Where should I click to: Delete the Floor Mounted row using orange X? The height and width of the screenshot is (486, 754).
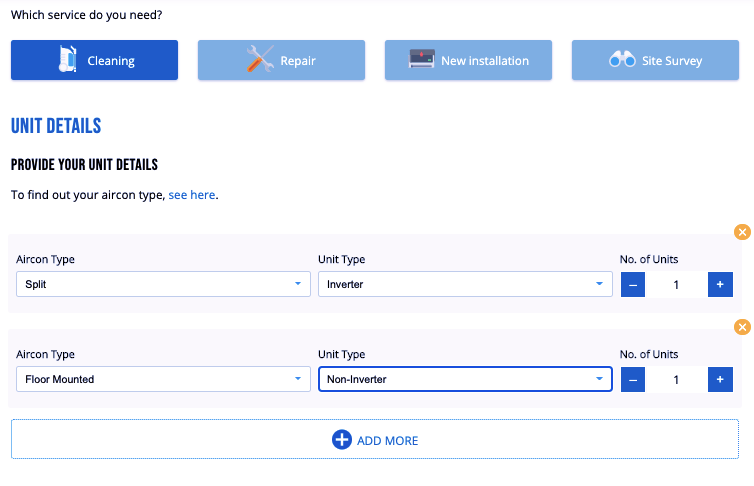tap(742, 327)
